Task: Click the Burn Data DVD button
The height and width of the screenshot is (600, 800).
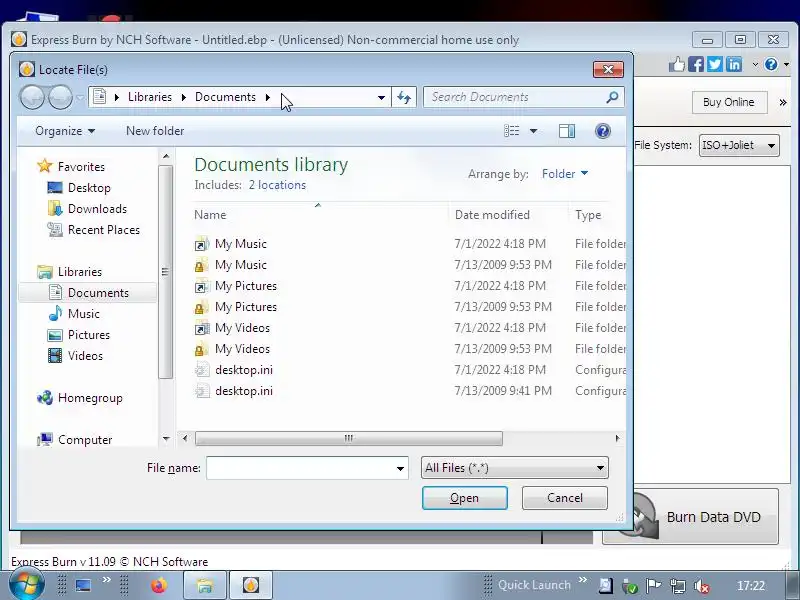Action: pyautogui.click(x=690, y=516)
